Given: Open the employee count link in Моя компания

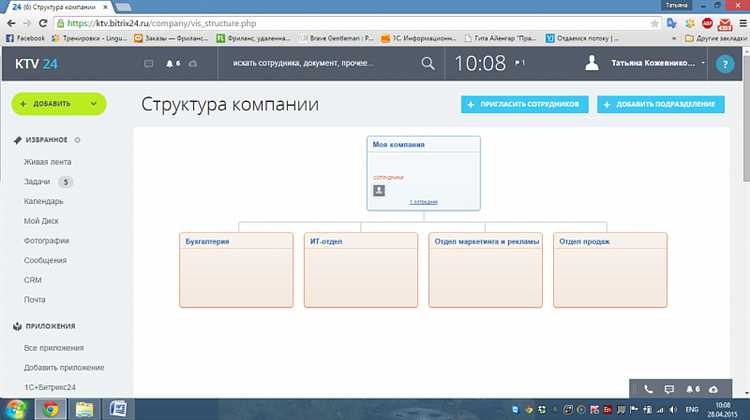Looking at the screenshot, I should click(x=423, y=202).
